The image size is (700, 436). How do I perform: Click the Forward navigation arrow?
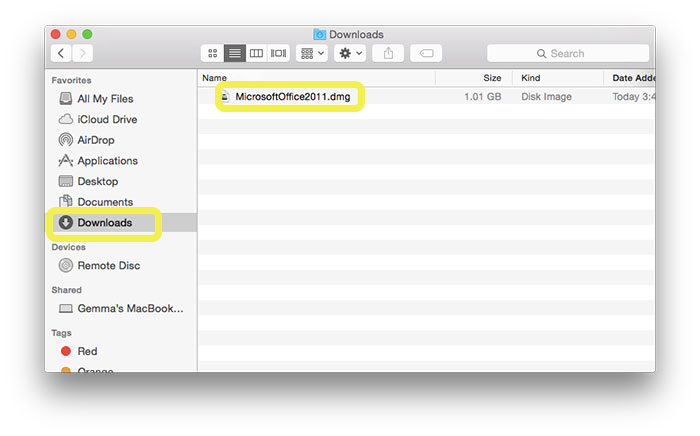(84, 53)
